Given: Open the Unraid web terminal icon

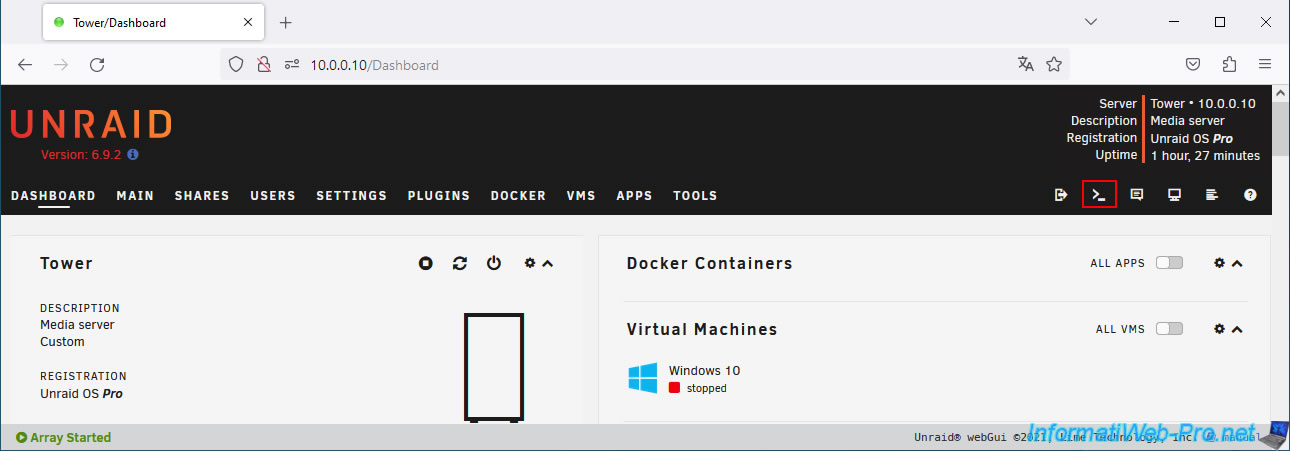Looking at the screenshot, I should click(1099, 195).
